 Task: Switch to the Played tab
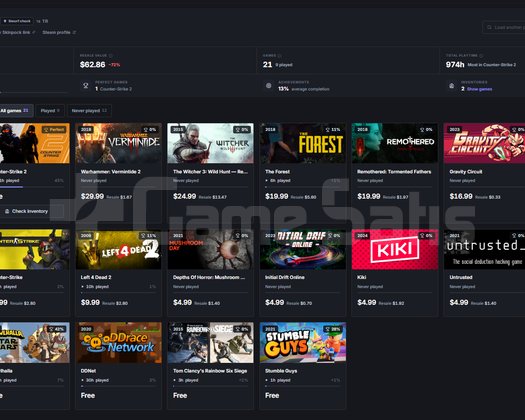coord(50,111)
